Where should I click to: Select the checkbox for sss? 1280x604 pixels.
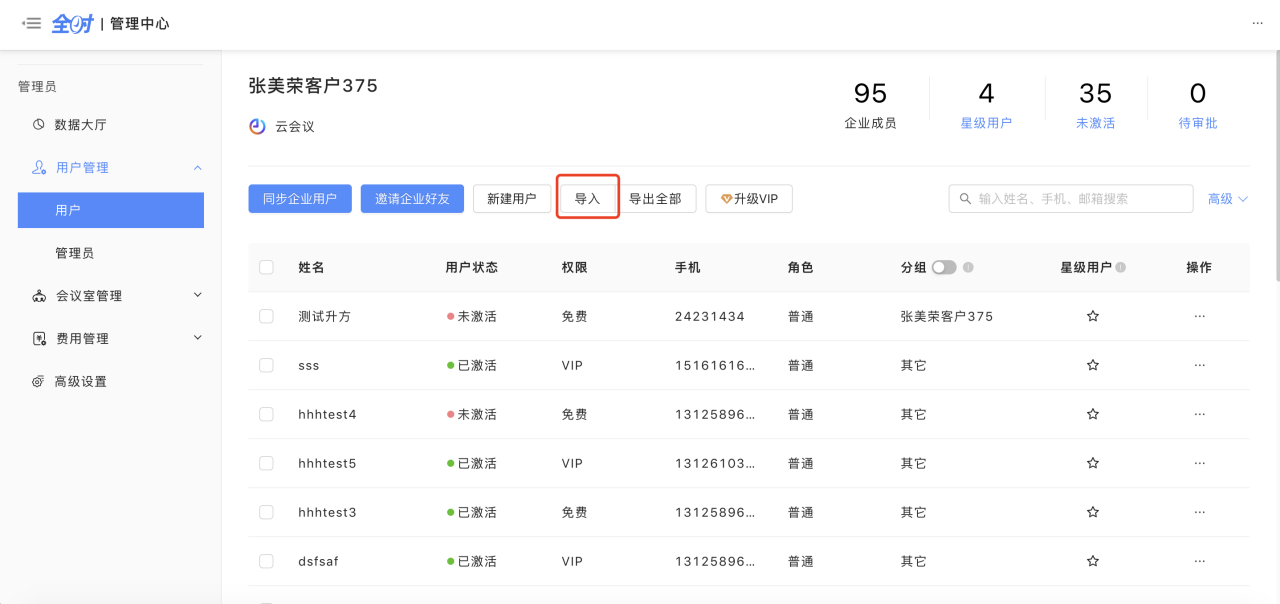tap(266, 365)
